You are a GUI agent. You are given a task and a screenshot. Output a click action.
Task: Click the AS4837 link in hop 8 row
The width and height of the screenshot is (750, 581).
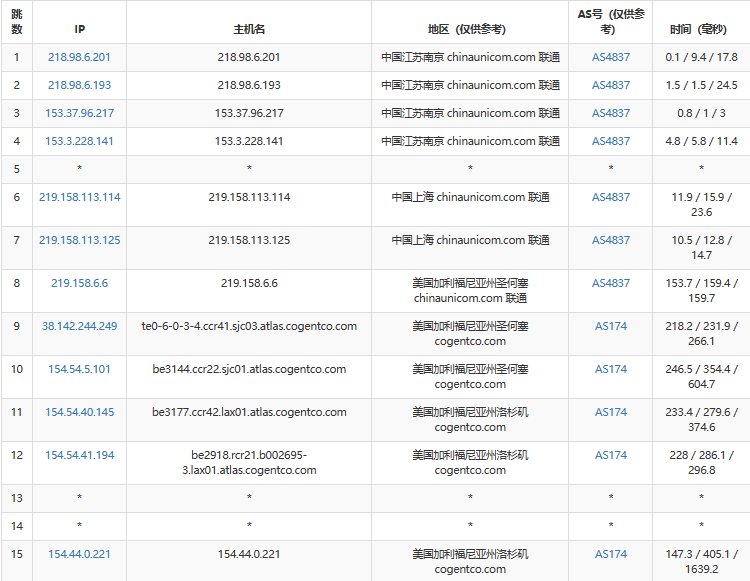point(611,283)
